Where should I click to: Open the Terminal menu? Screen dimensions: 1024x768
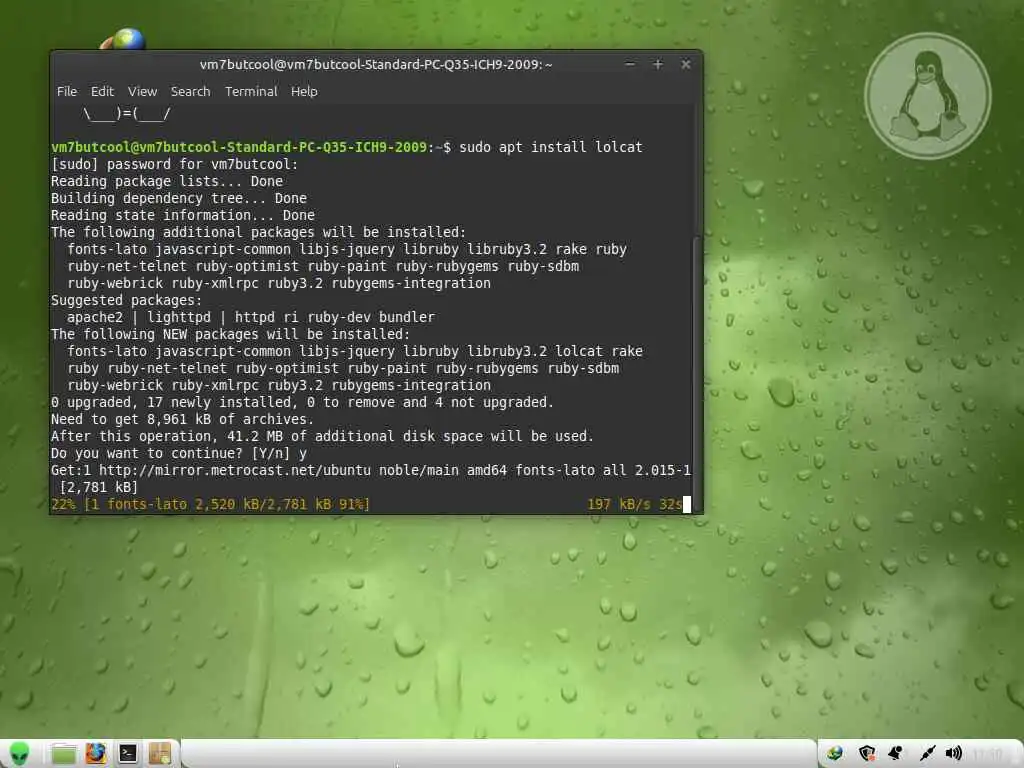pyautogui.click(x=251, y=91)
